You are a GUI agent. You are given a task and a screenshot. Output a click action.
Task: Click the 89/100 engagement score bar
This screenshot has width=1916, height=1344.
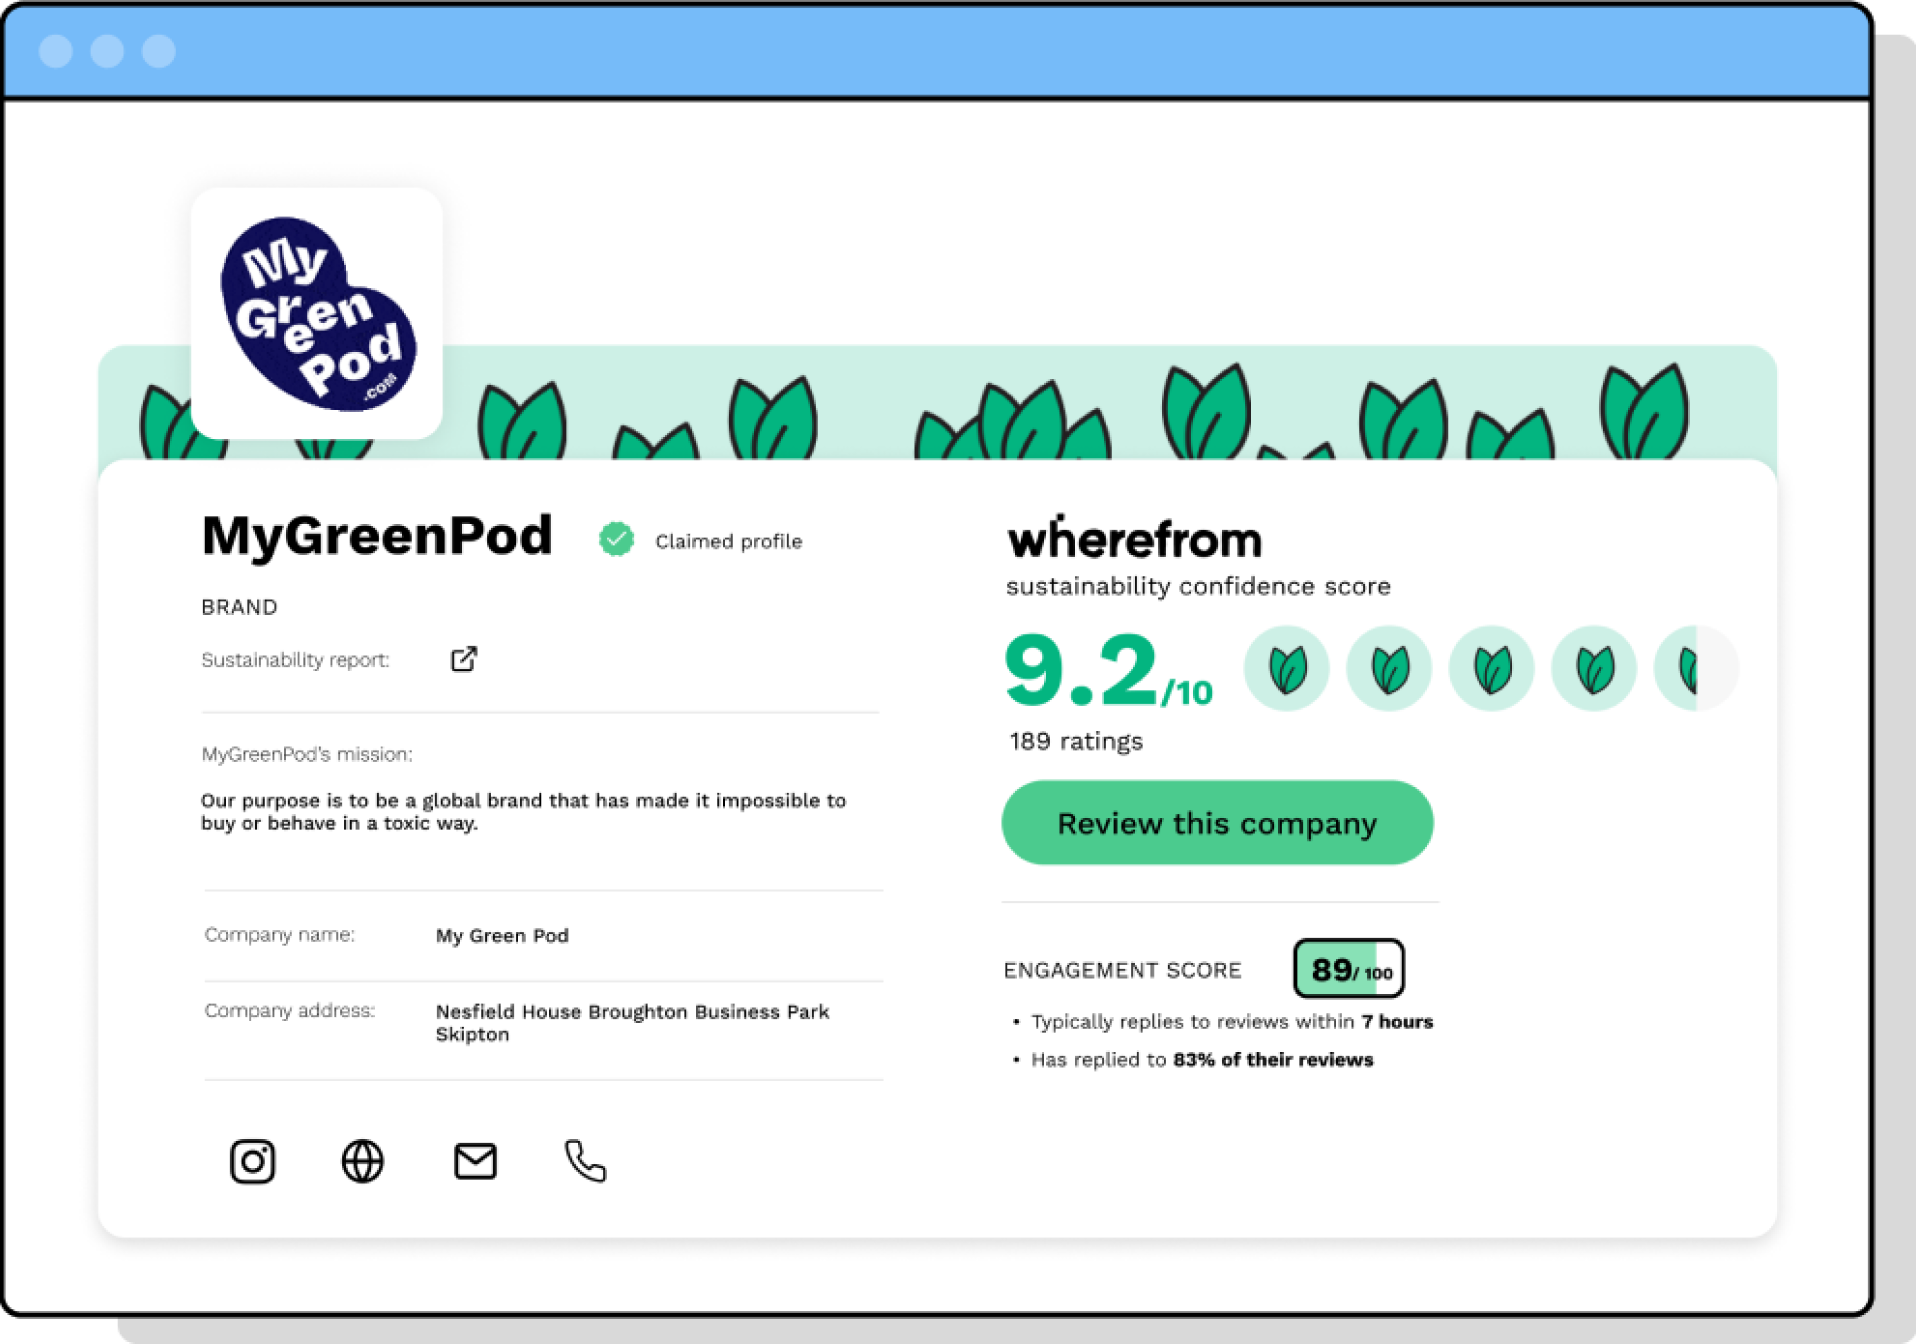tap(1348, 968)
